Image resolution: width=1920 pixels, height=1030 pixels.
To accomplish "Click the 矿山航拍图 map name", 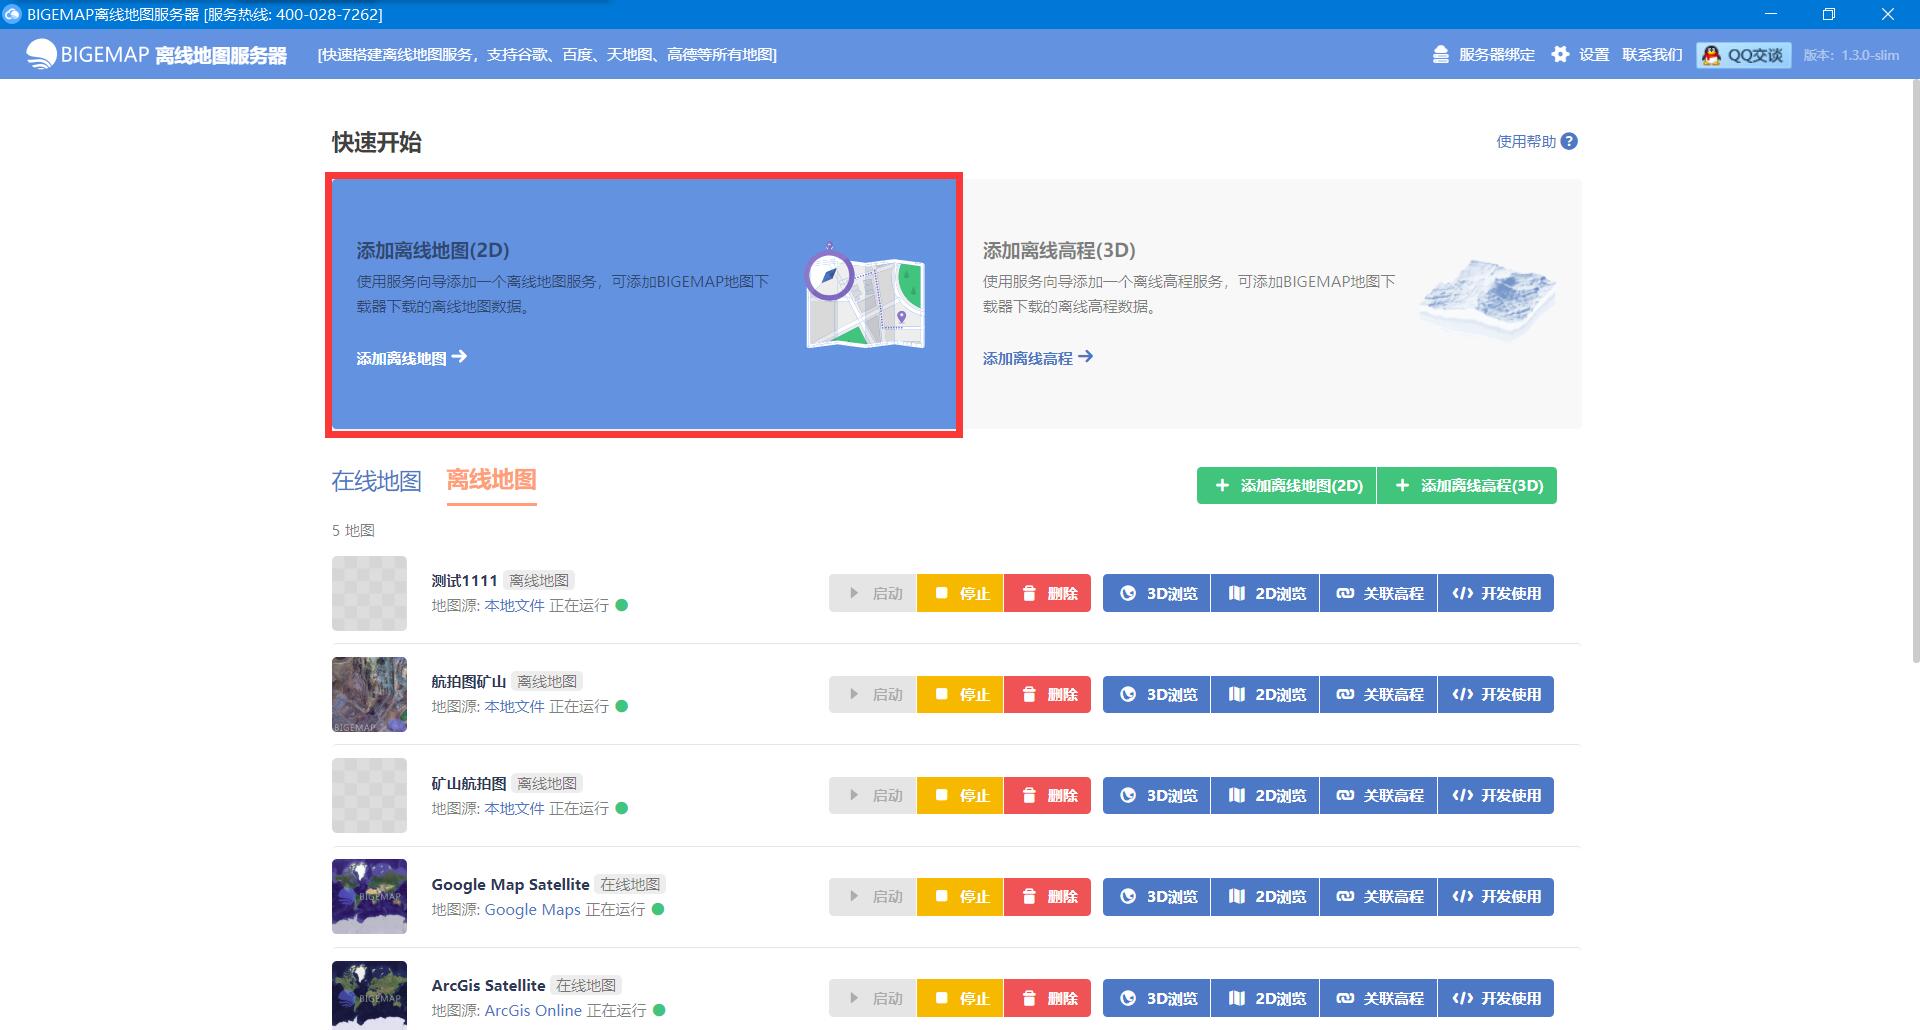I will point(468,784).
